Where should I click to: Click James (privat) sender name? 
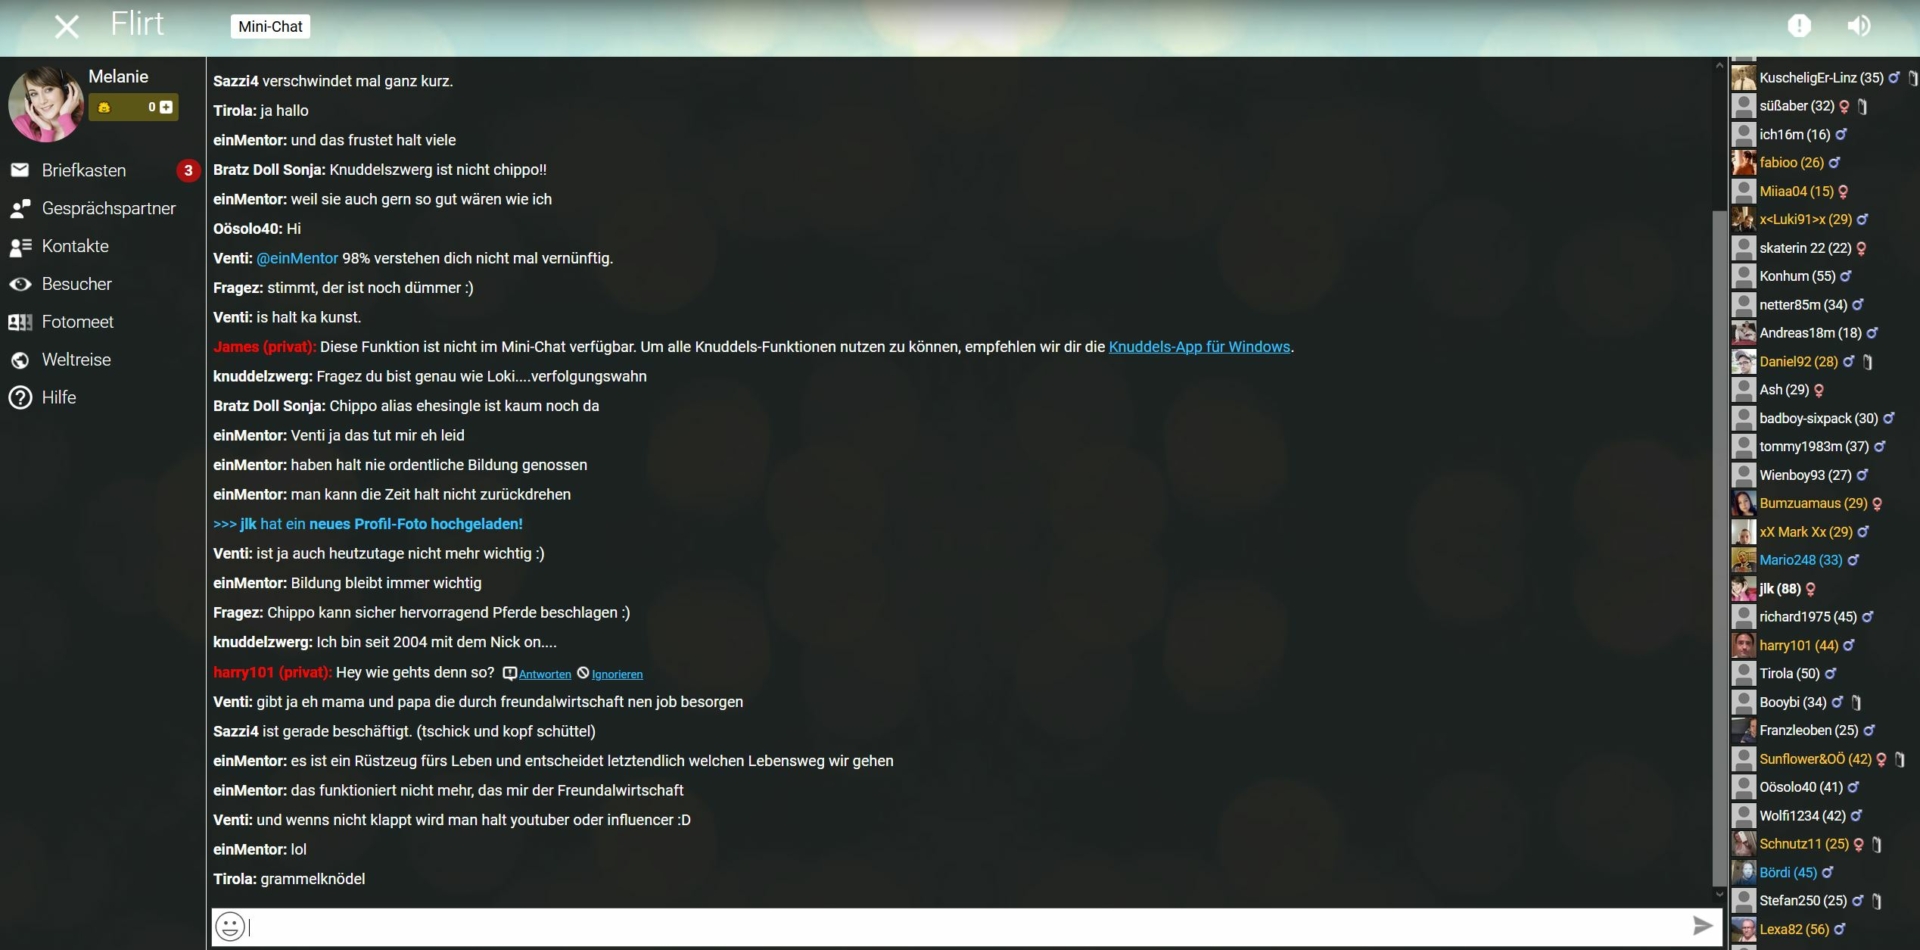pyautogui.click(x=264, y=347)
